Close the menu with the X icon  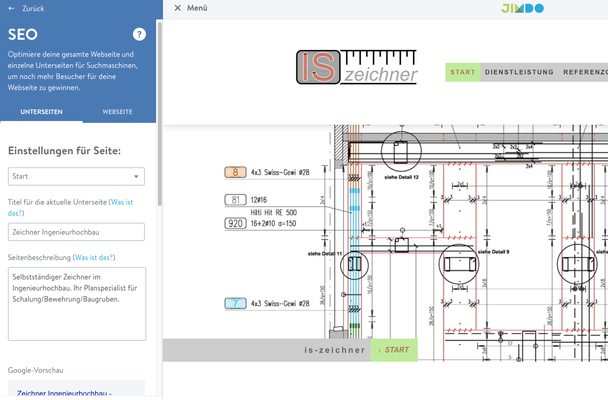178,8
